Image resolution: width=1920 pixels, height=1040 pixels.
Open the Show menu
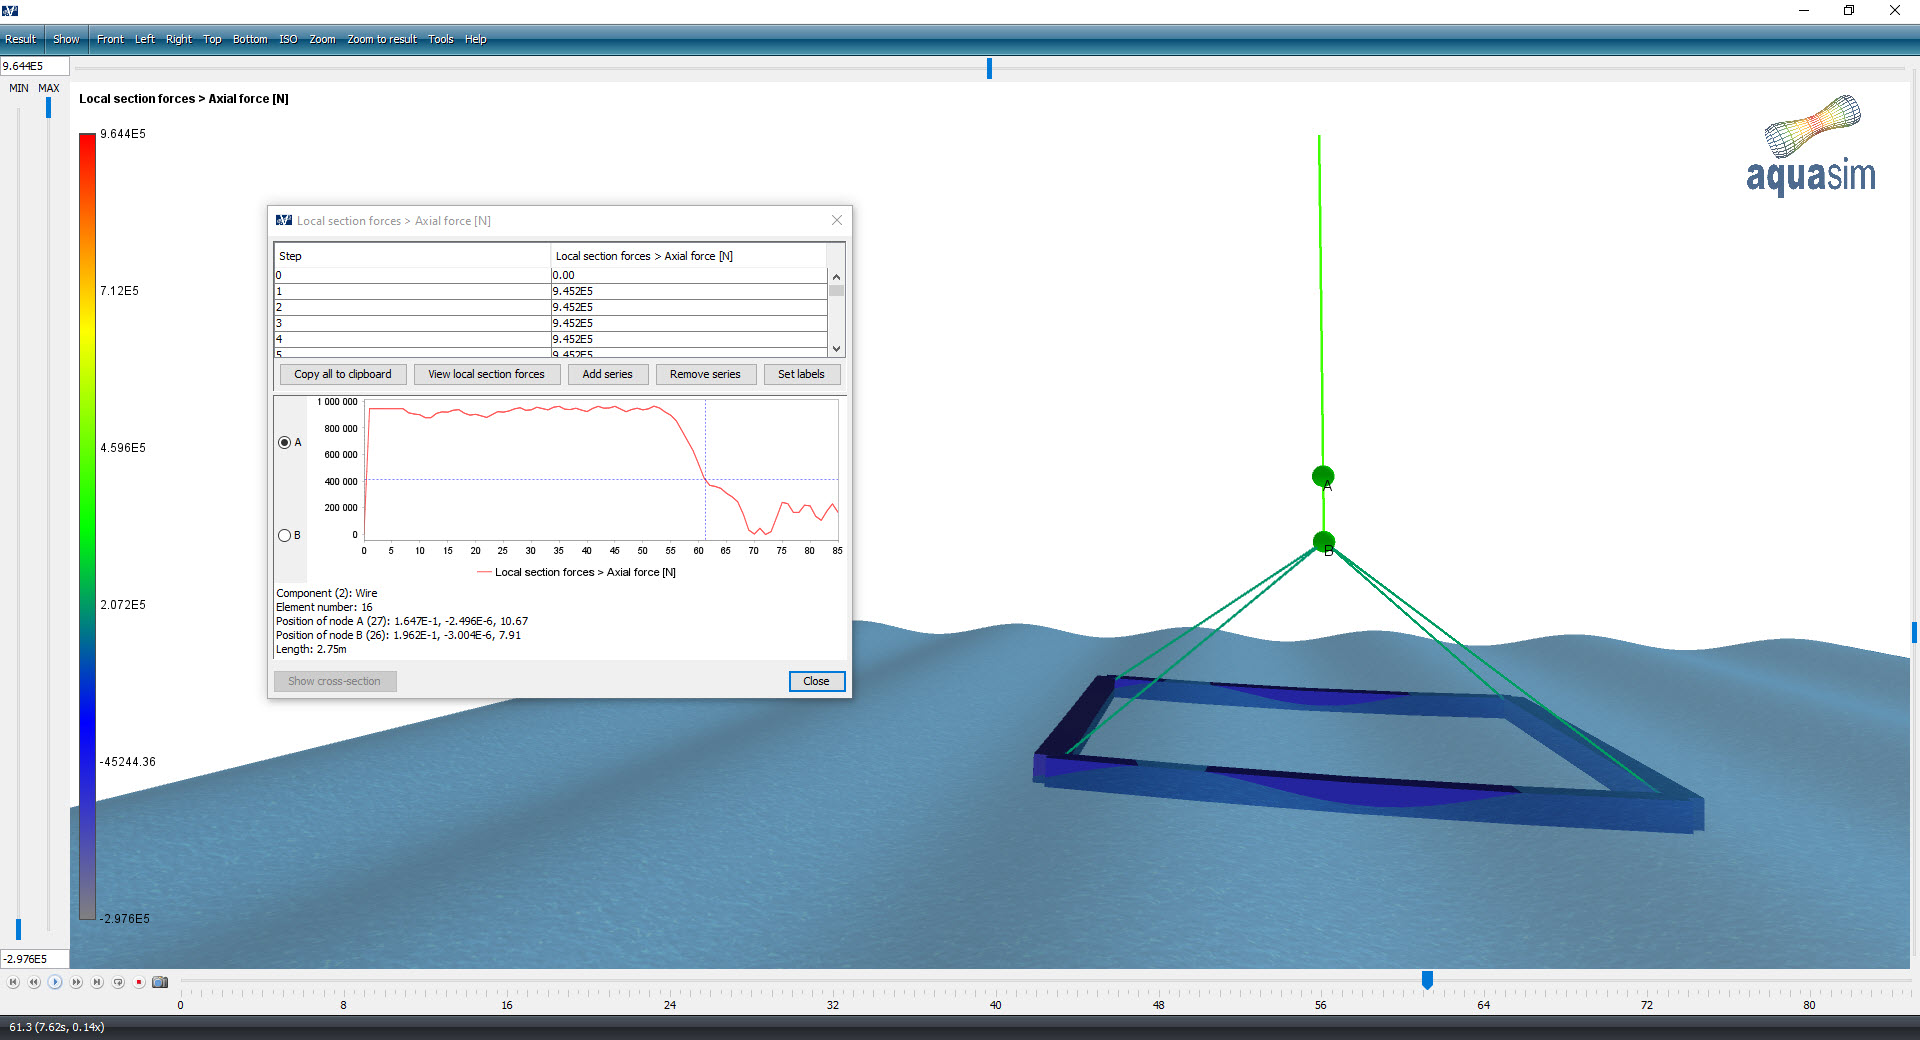click(x=66, y=39)
